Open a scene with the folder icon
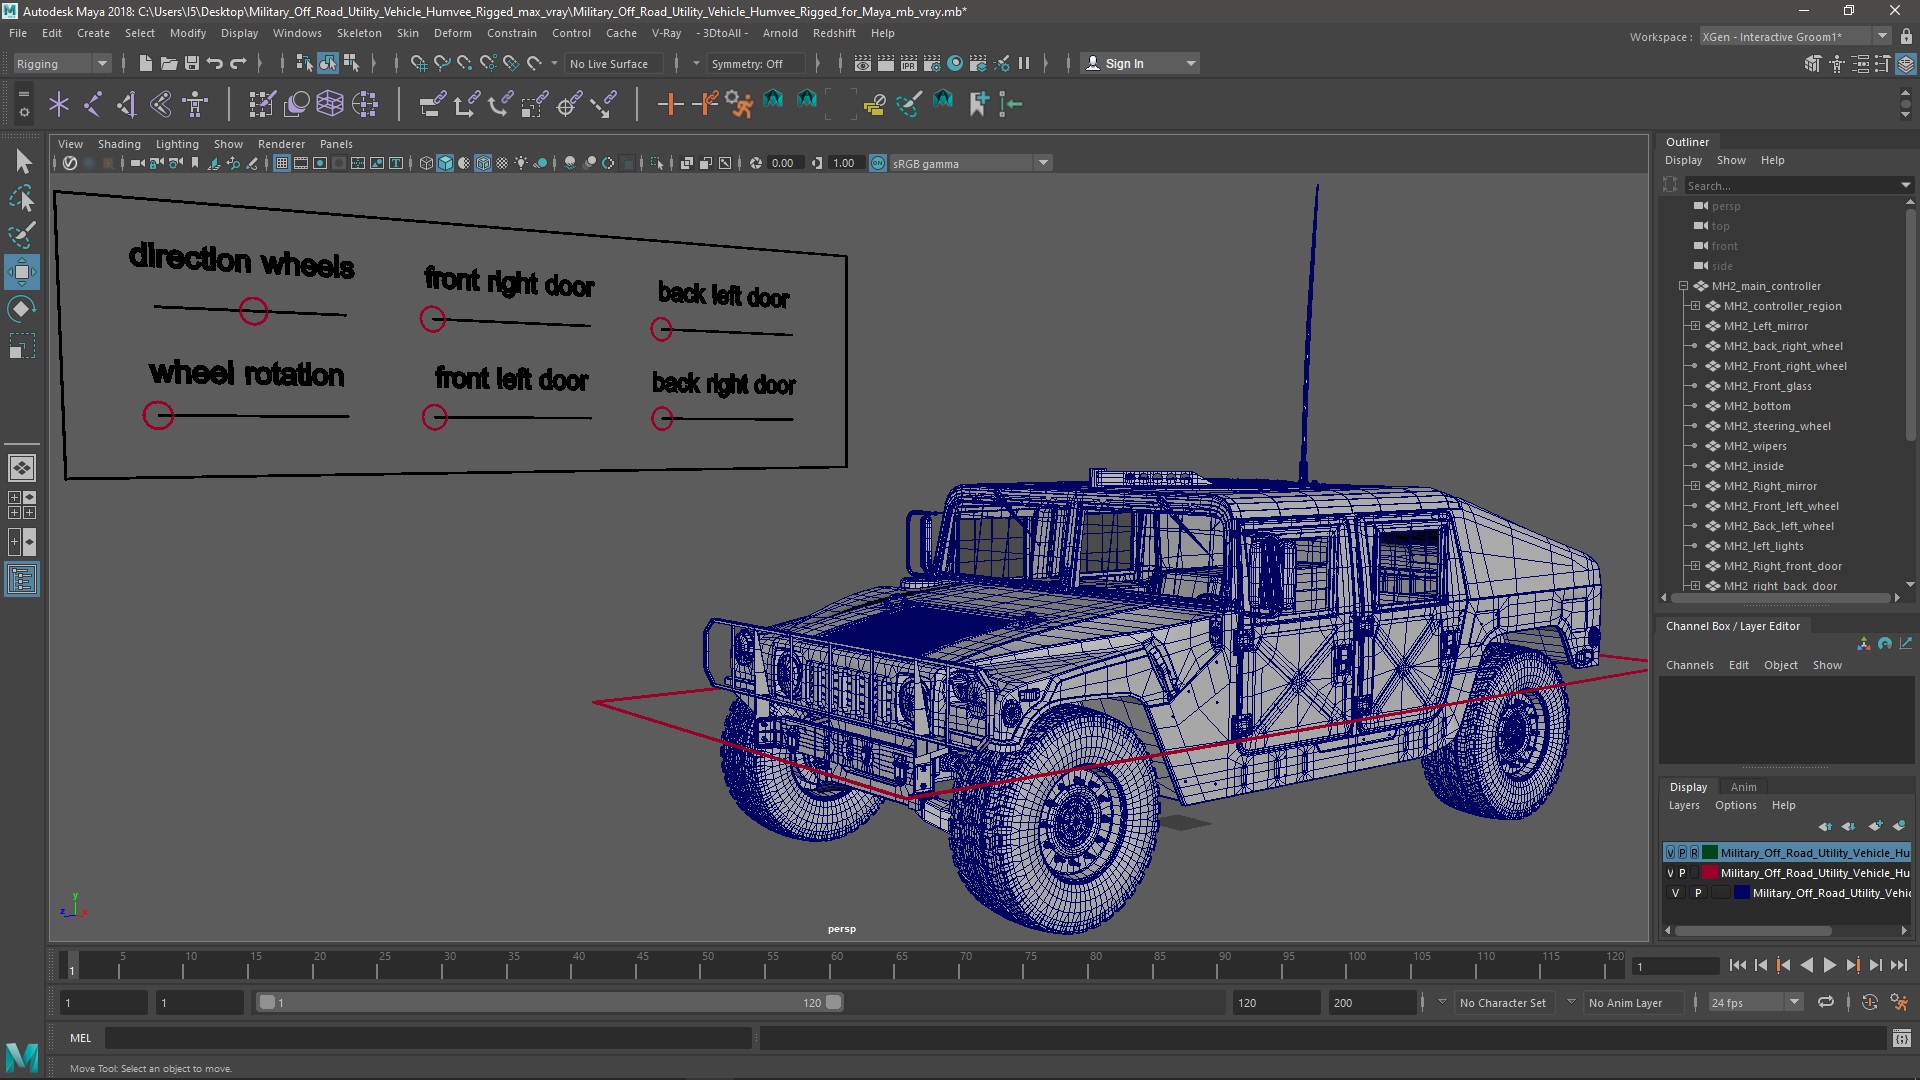The image size is (1920, 1080). [168, 63]
